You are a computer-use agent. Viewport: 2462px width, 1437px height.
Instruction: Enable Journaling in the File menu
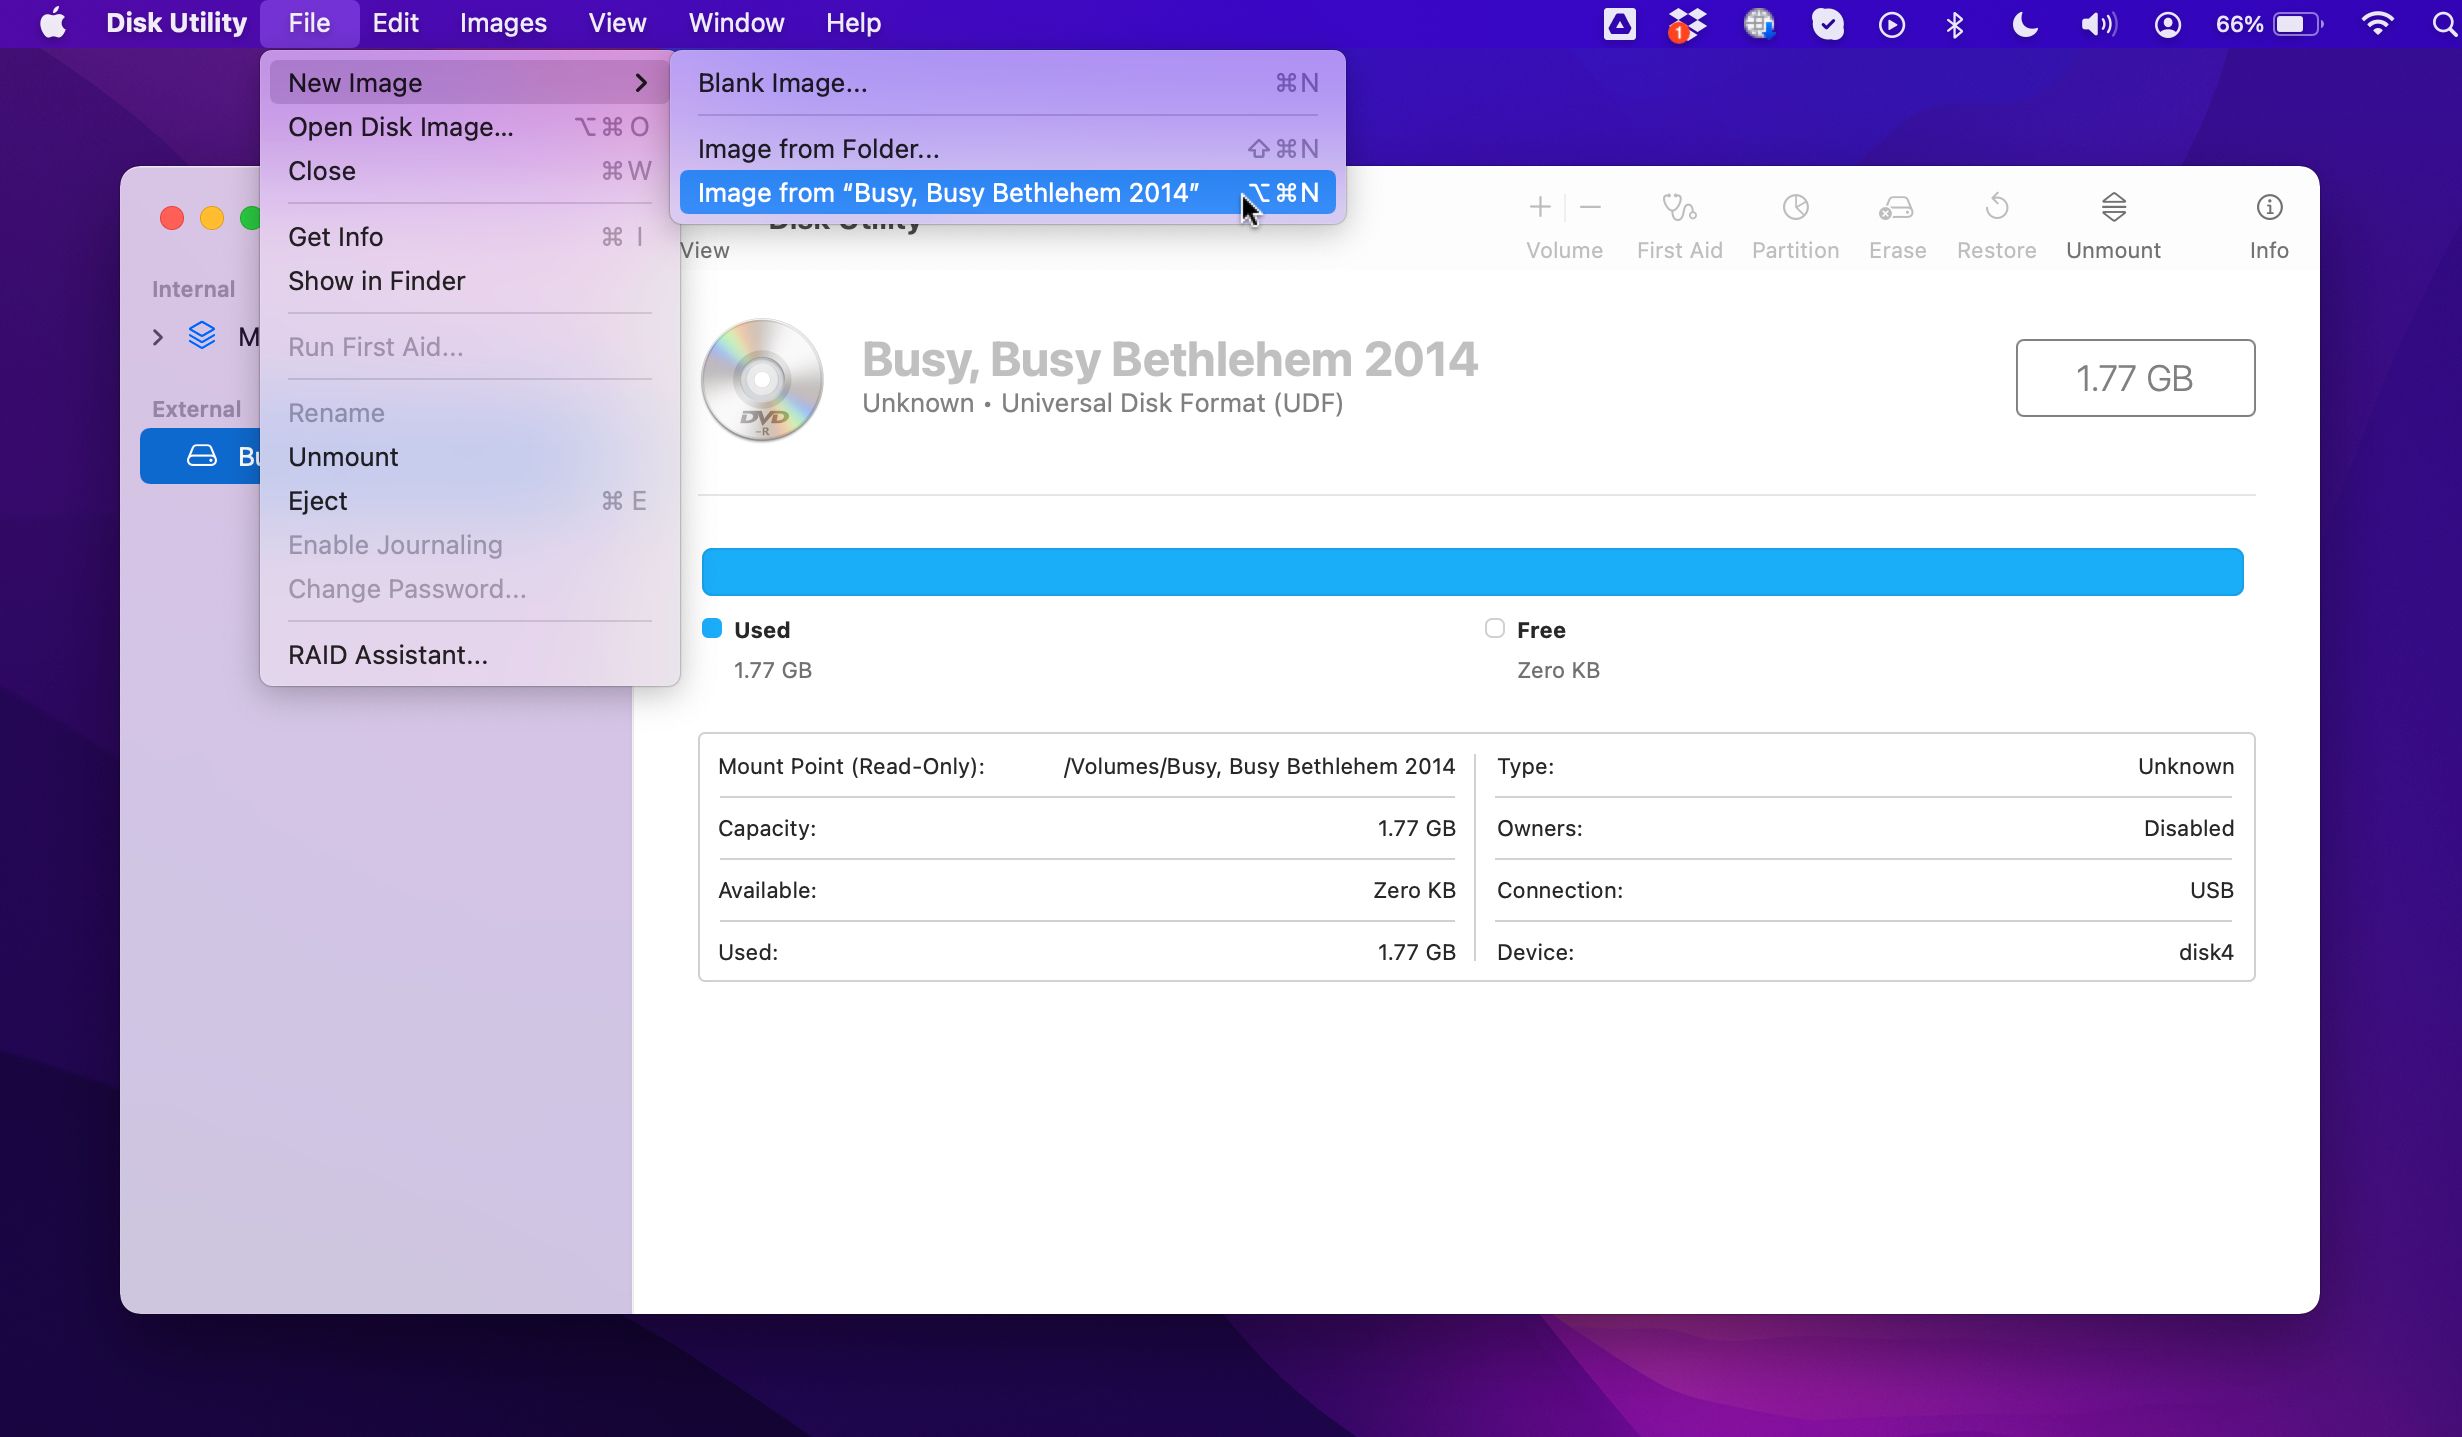(395, 544)
